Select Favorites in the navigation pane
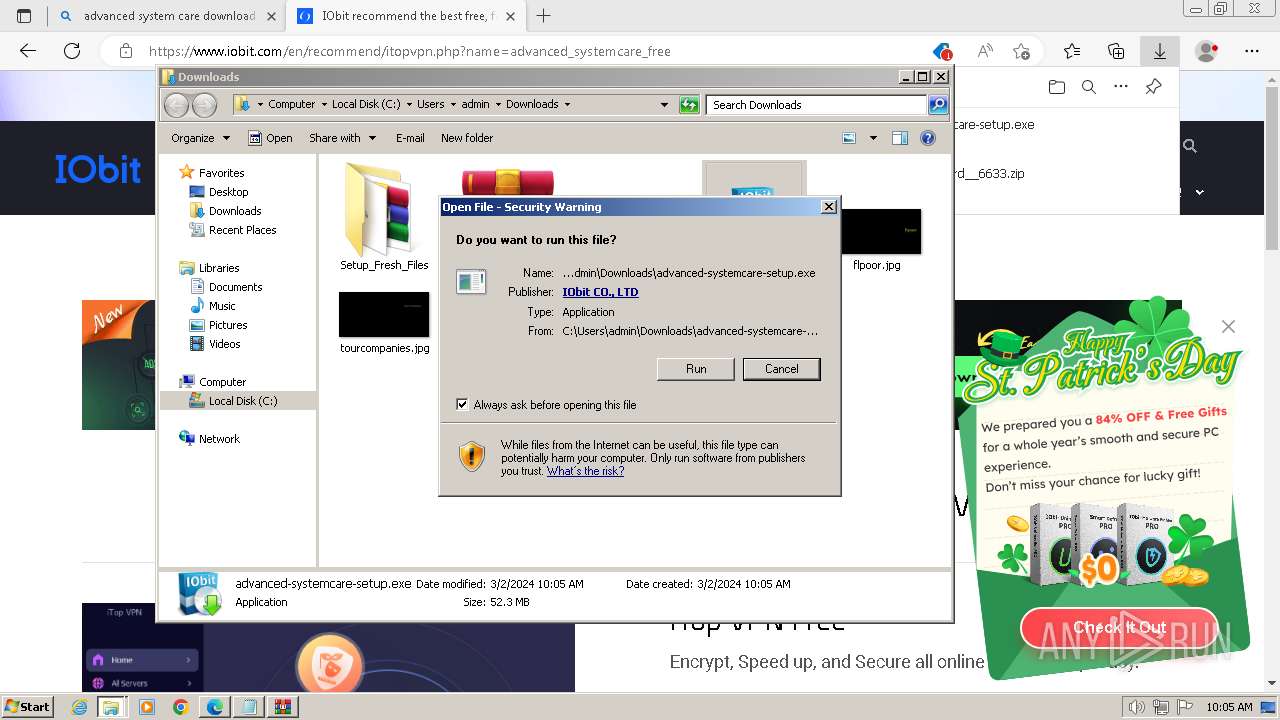1280x720 pixels. 221,173
